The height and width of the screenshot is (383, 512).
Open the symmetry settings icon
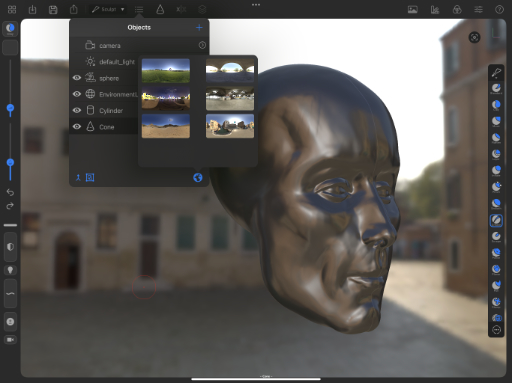pos(181,9)
